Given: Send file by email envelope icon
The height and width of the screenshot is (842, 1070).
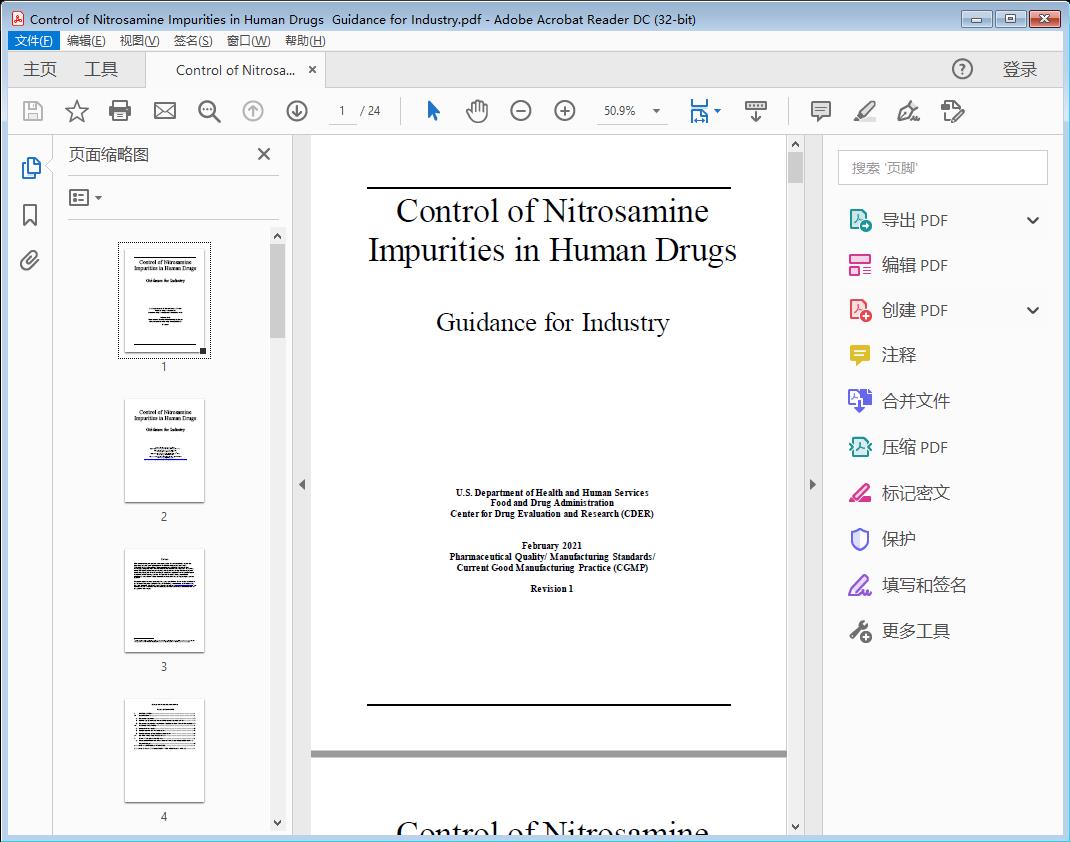Looking at the screenshot, I should coord(164,111).
